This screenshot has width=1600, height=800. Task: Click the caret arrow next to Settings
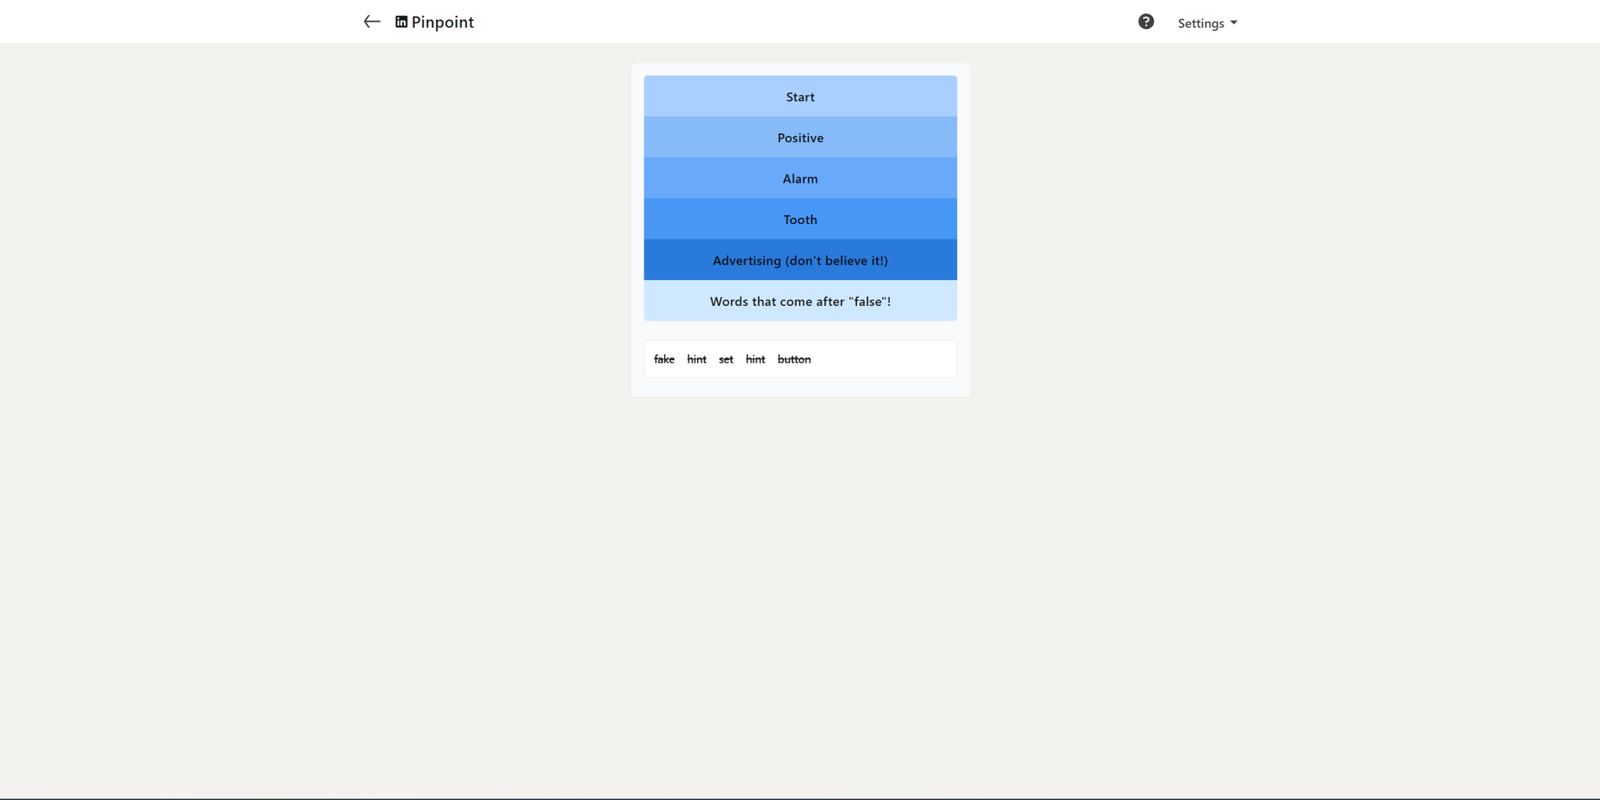point(1234,23)
